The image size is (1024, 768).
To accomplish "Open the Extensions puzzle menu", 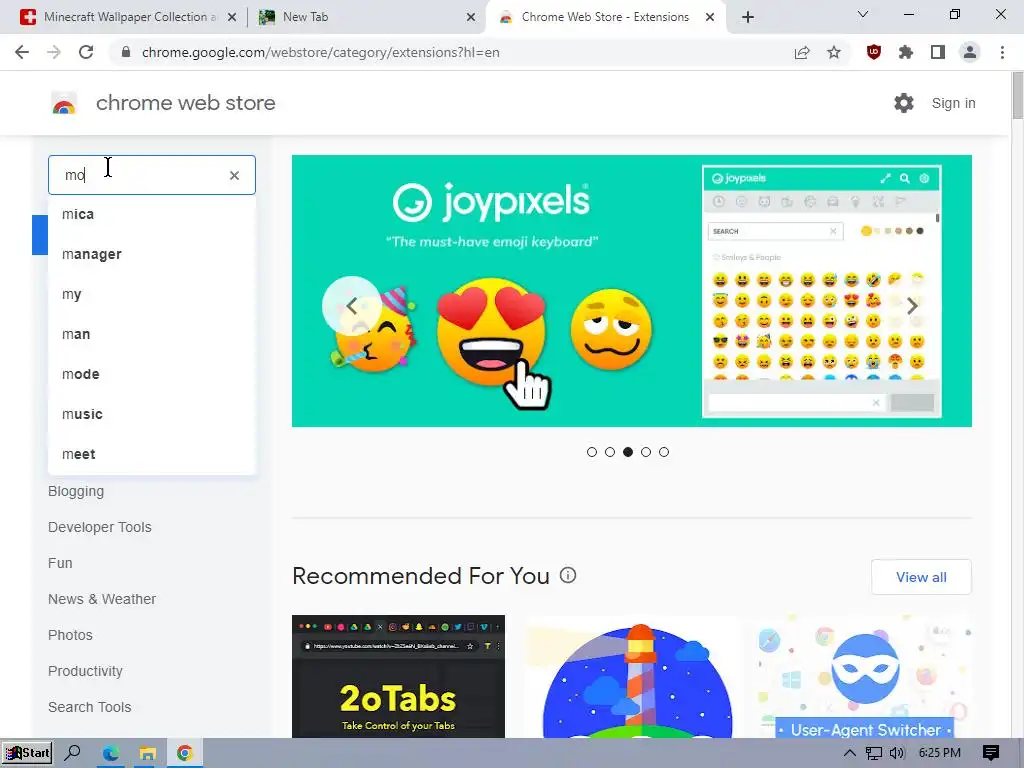I will [x=906, y=52].
